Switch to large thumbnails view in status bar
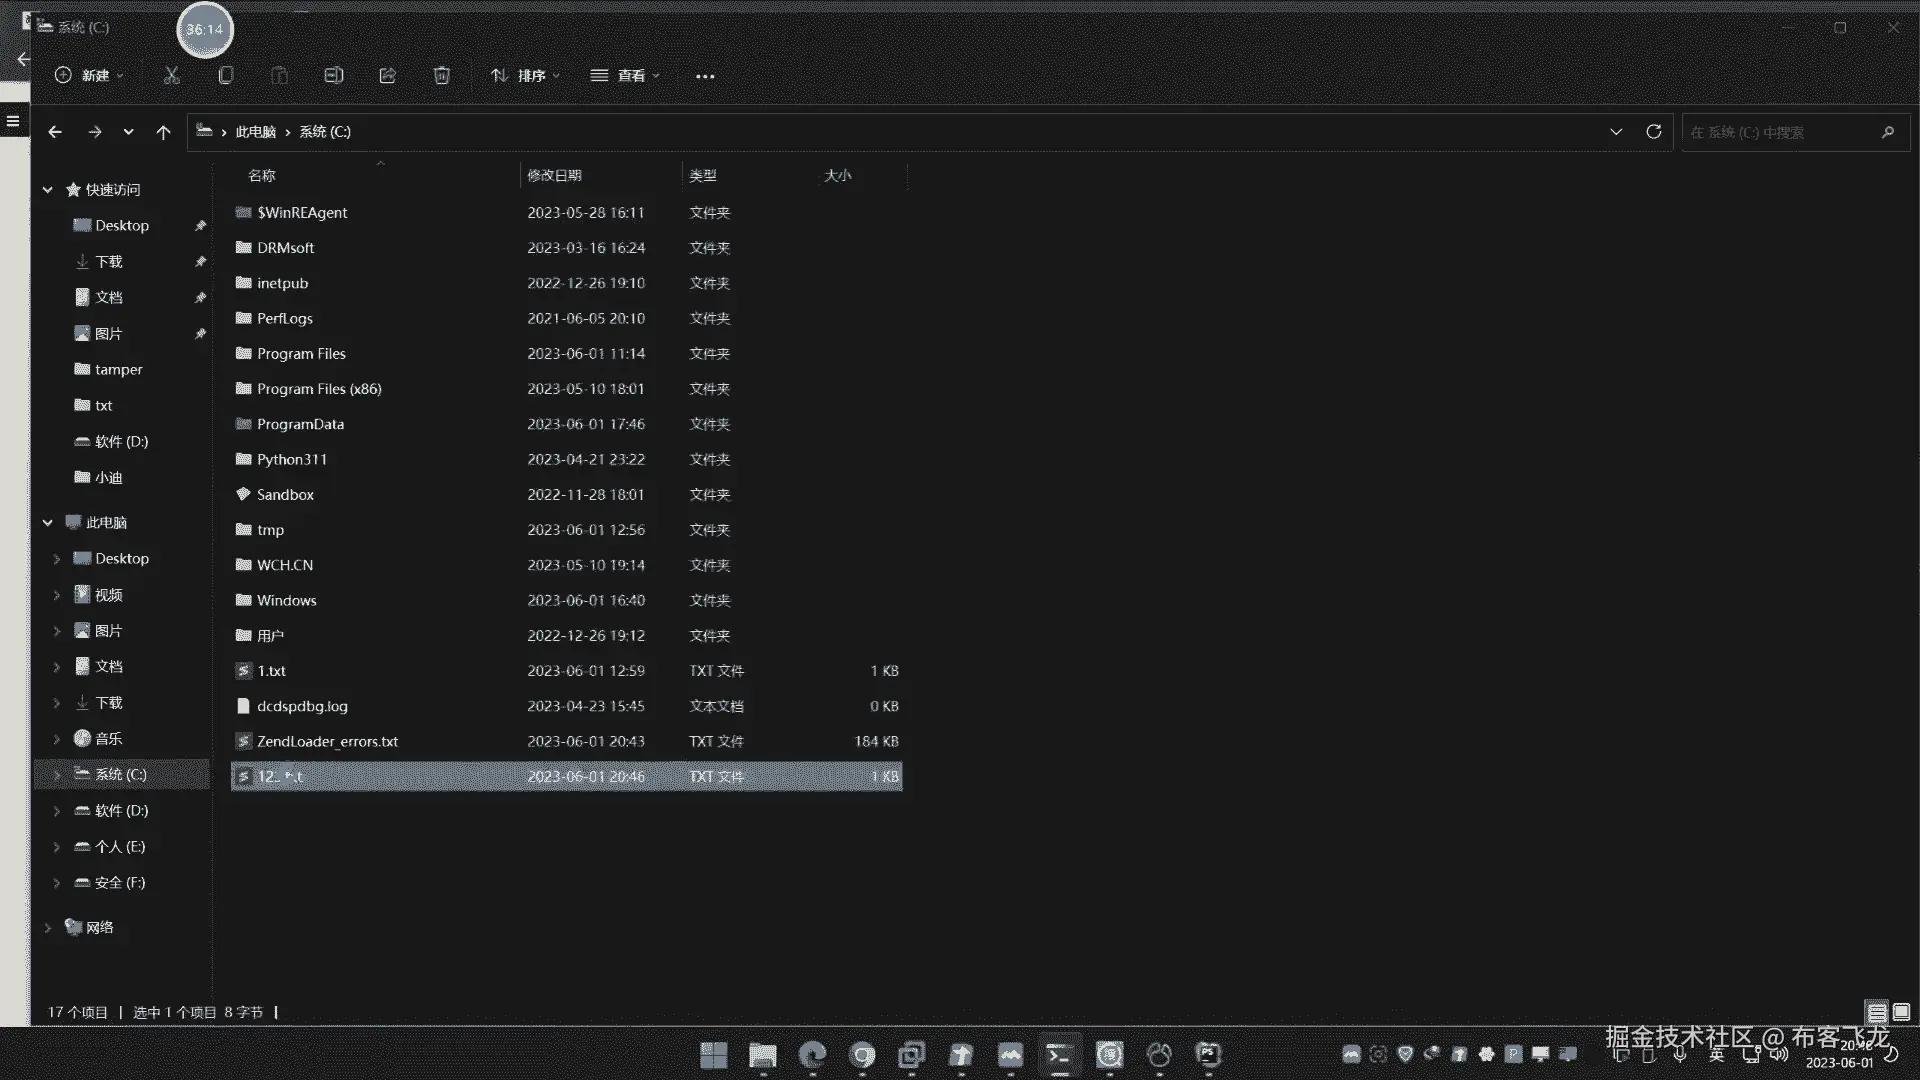 click(1901, 1012)
